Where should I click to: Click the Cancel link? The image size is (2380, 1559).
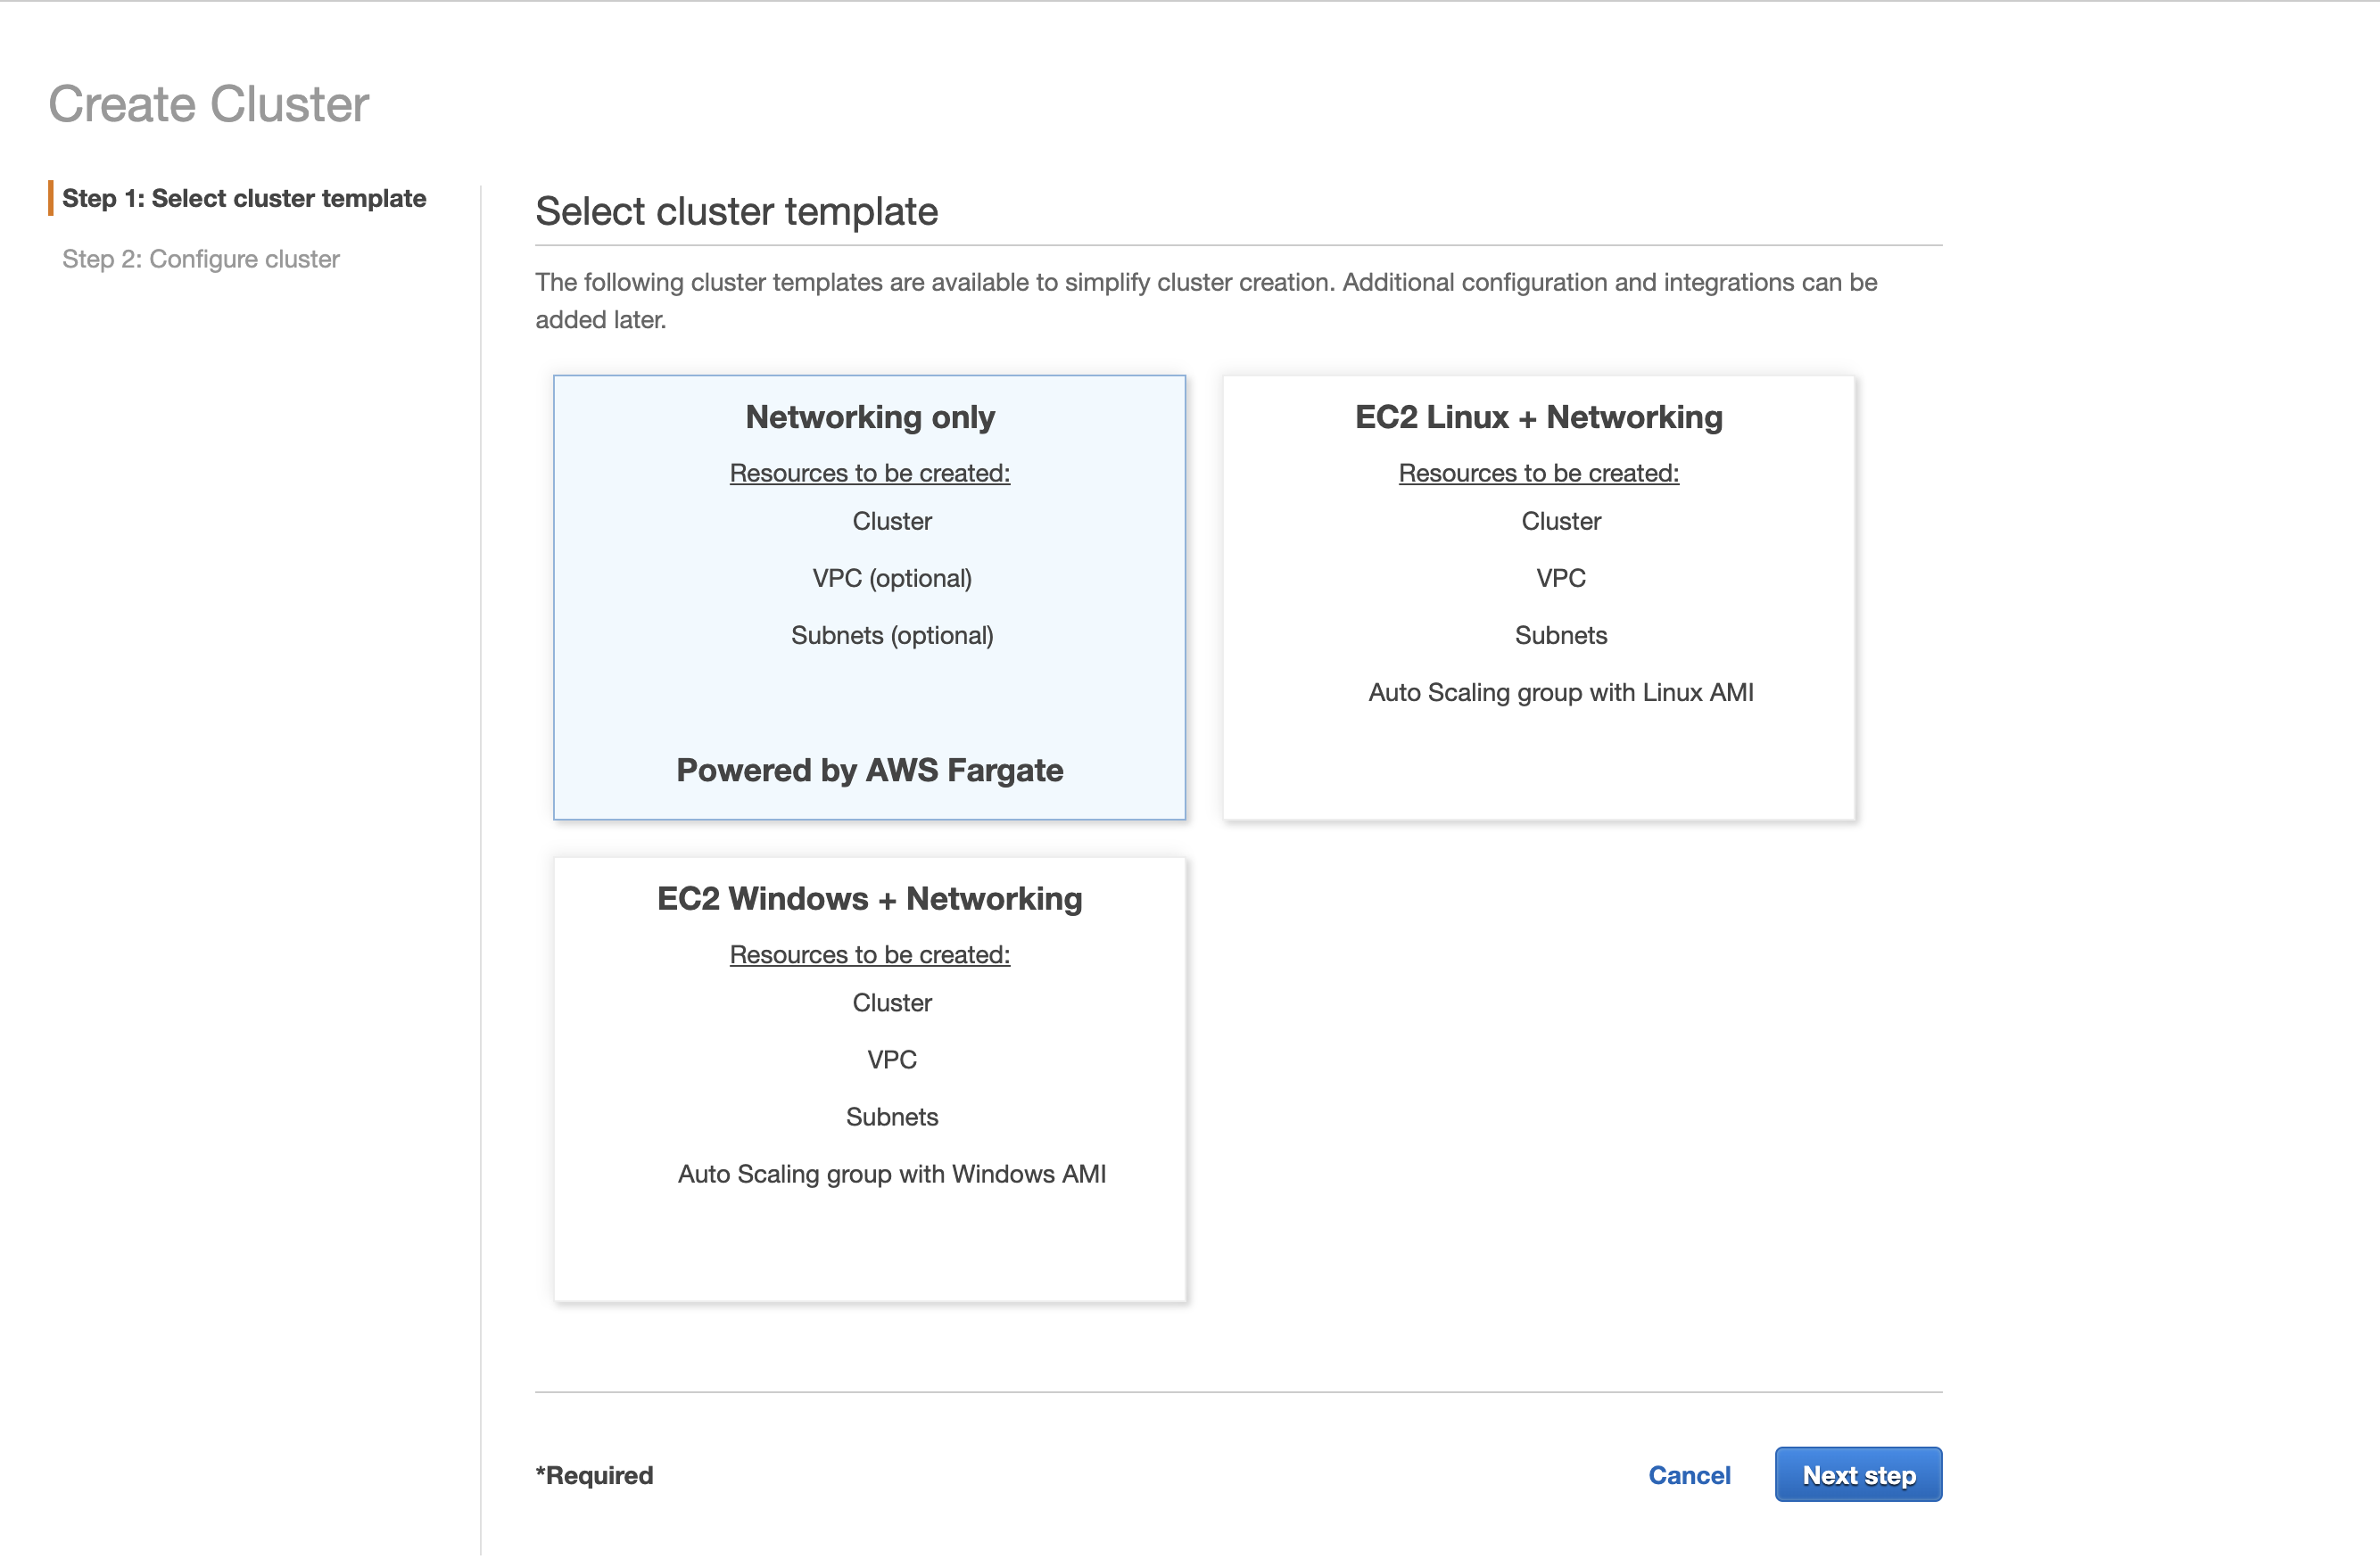click(x=1688, y=1474)
